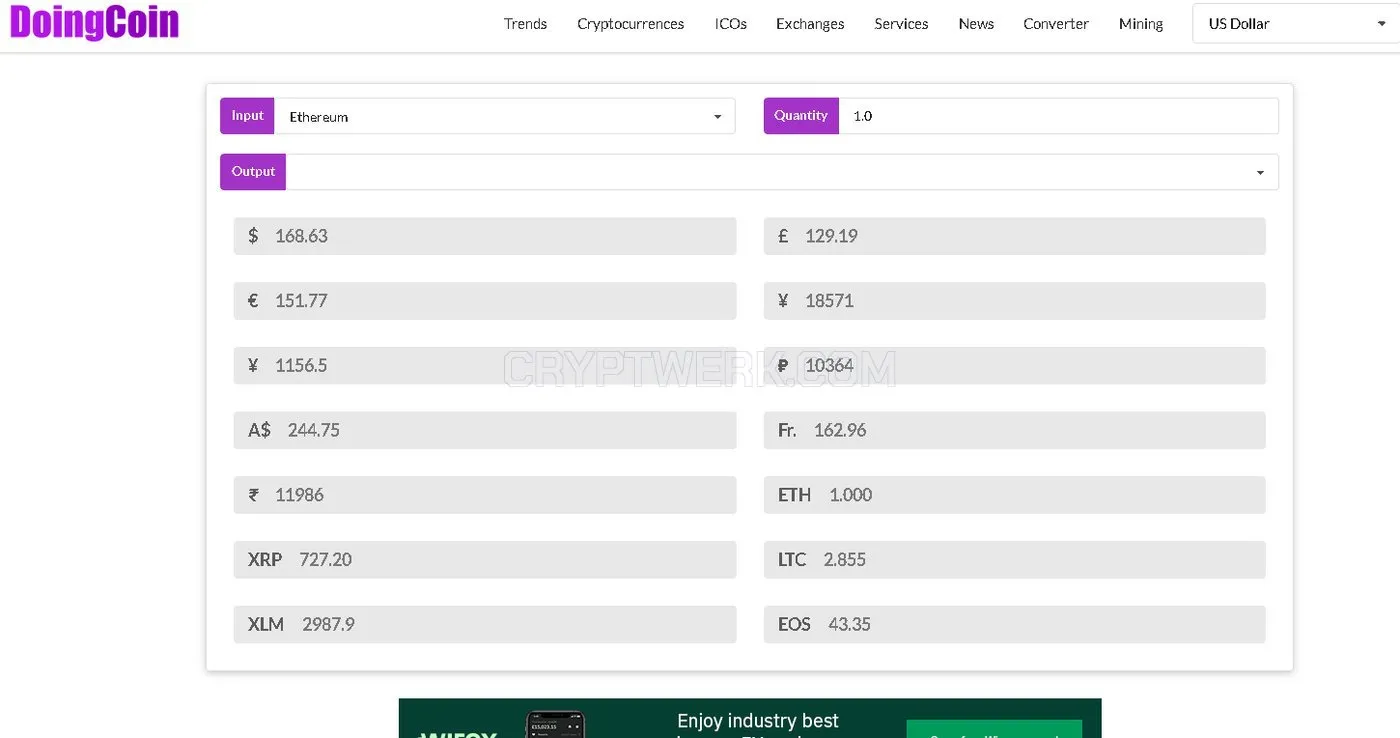Click the ruble value 10364 field
The height and width of the screenshot is (738, 1400).
1015,365
